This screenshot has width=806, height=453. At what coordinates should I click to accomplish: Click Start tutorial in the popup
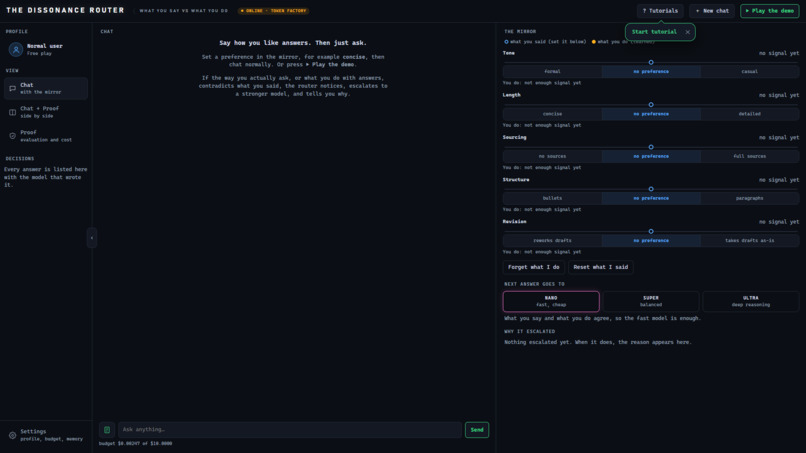point(654,32)
